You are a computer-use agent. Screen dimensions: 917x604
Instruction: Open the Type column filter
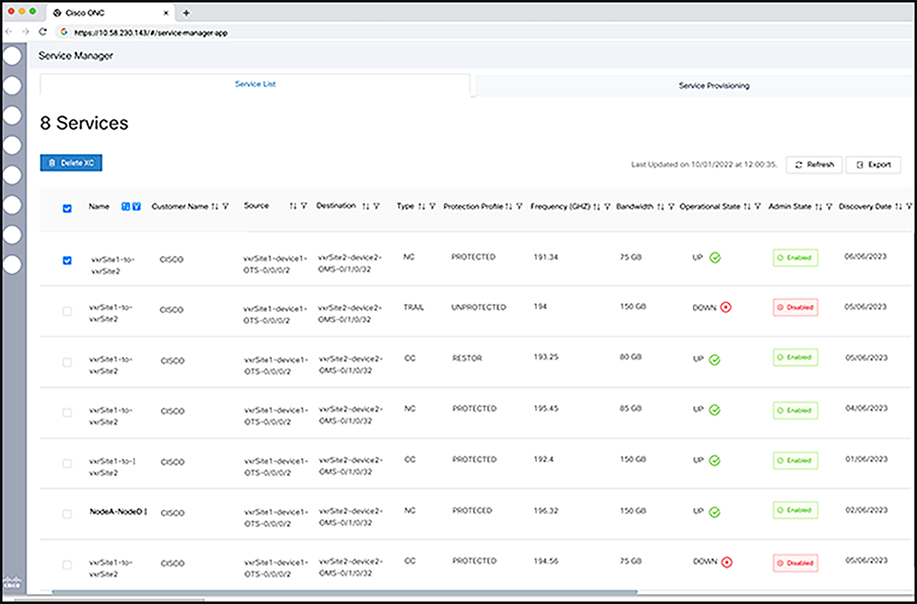[x=433, y=206]
